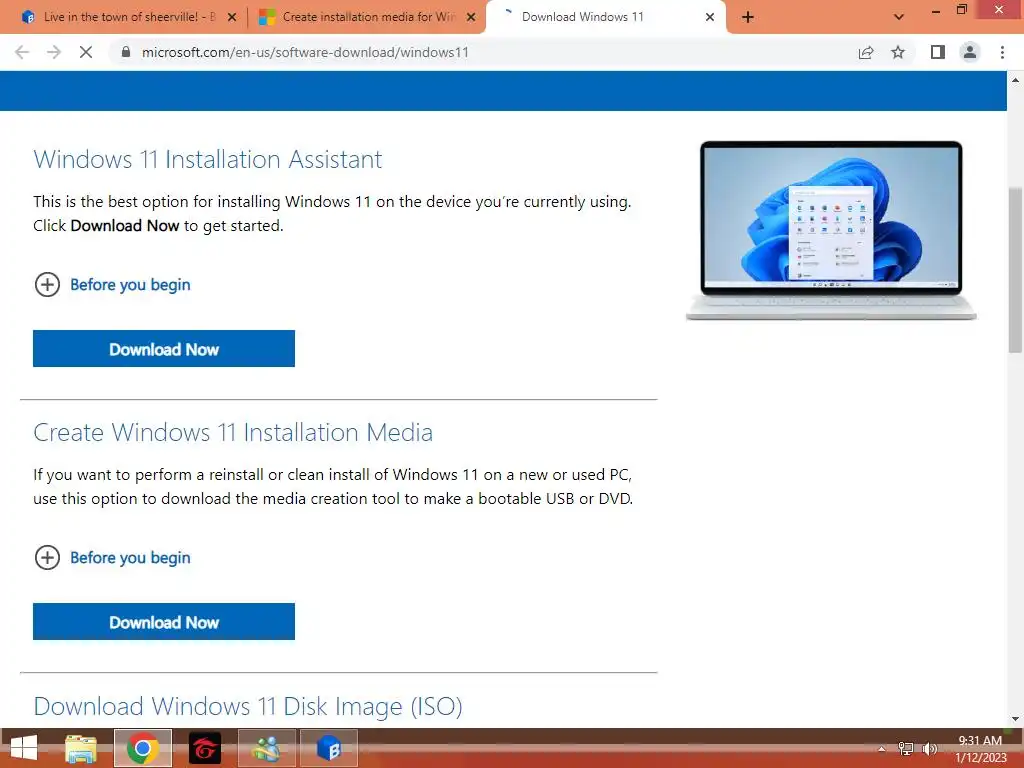Open the Chrome profile avatar
The image size is (1024, 768).
tap(970, 52)
